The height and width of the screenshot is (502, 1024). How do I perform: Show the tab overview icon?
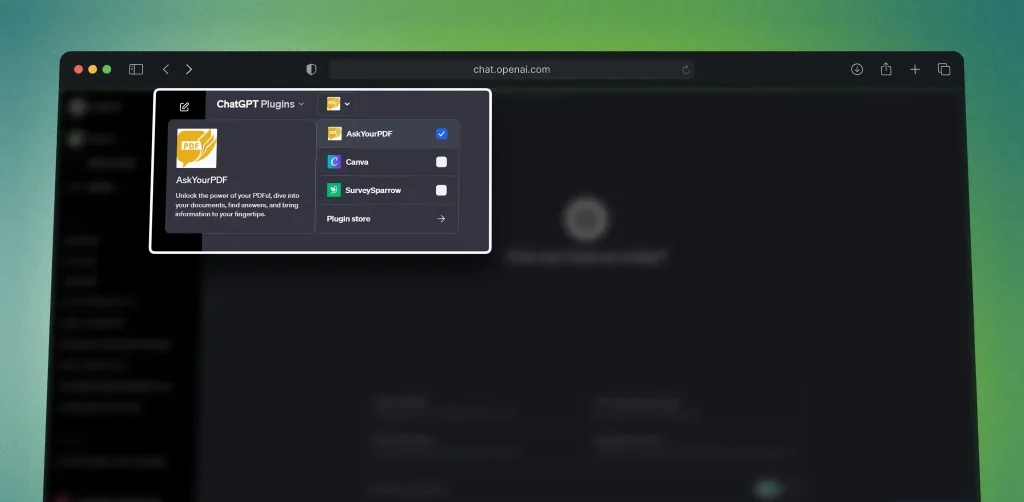point(944,69)
